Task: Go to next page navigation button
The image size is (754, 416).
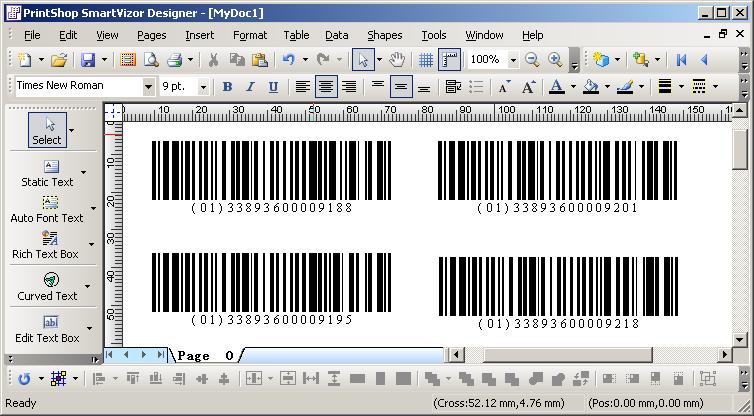Action: click(x=143, y=355)
